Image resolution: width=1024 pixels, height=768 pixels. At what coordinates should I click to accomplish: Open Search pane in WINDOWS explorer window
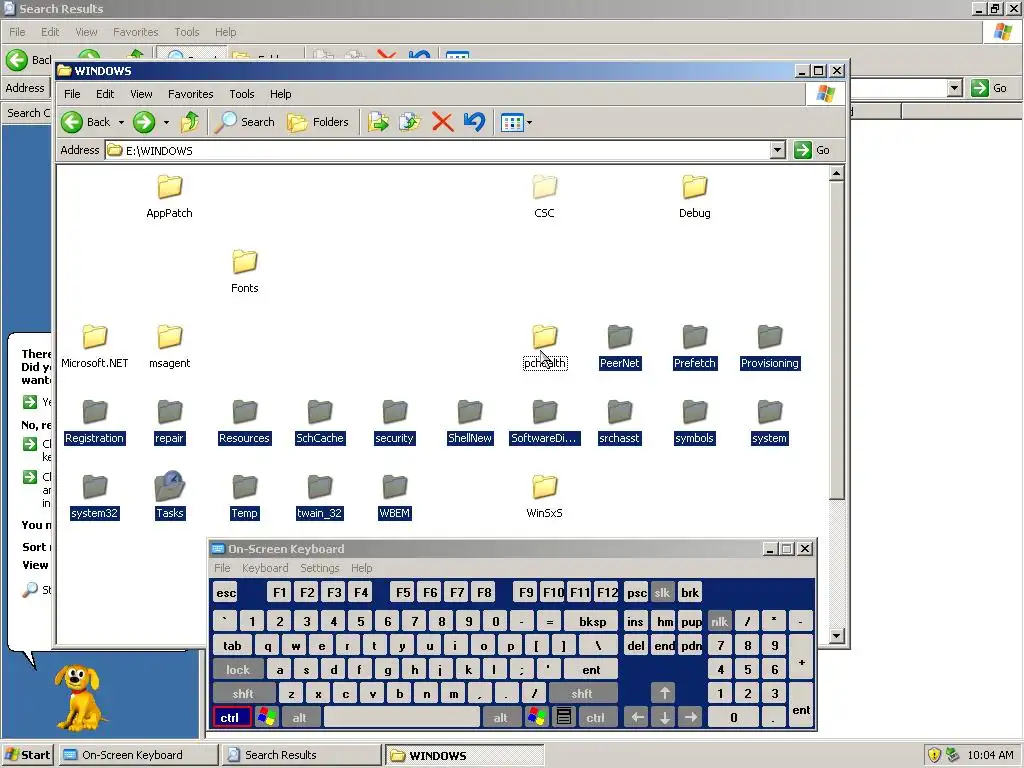point(246,122)
